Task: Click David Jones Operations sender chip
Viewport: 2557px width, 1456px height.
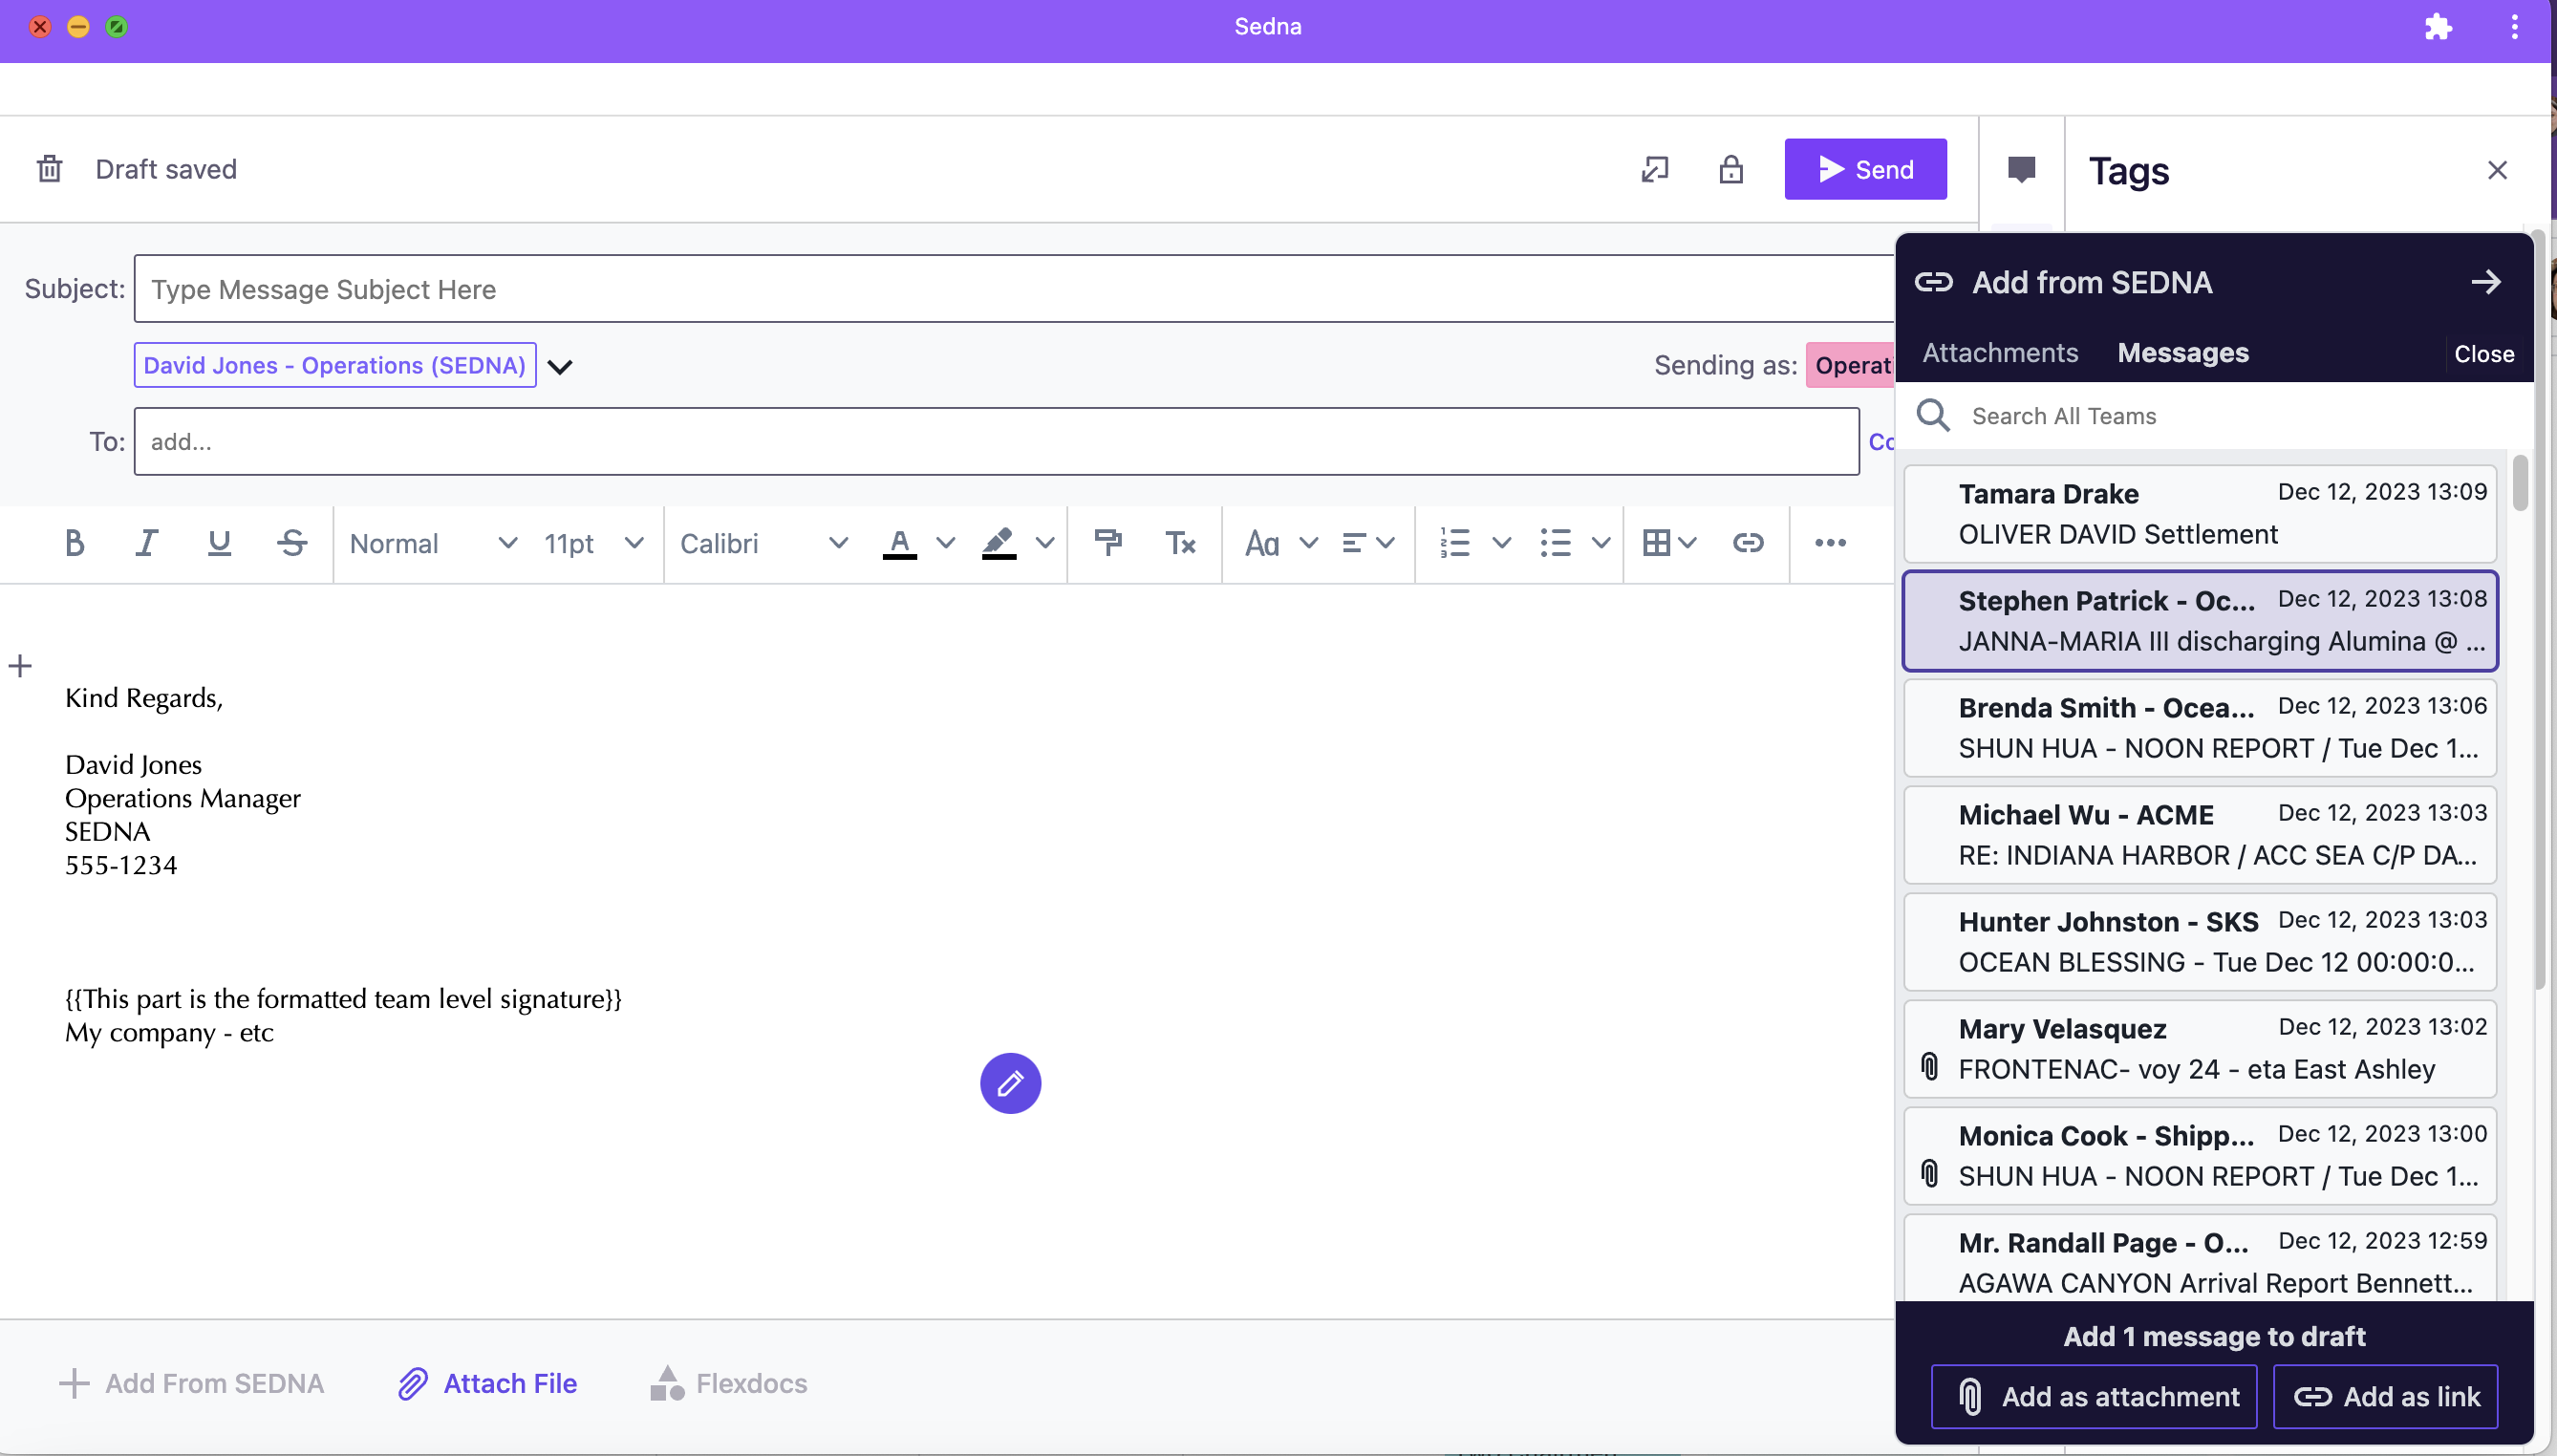Action: click(335, 365)
